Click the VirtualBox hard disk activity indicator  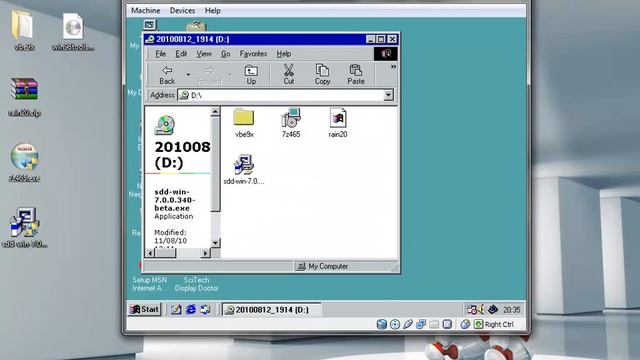tap(382, 324)
